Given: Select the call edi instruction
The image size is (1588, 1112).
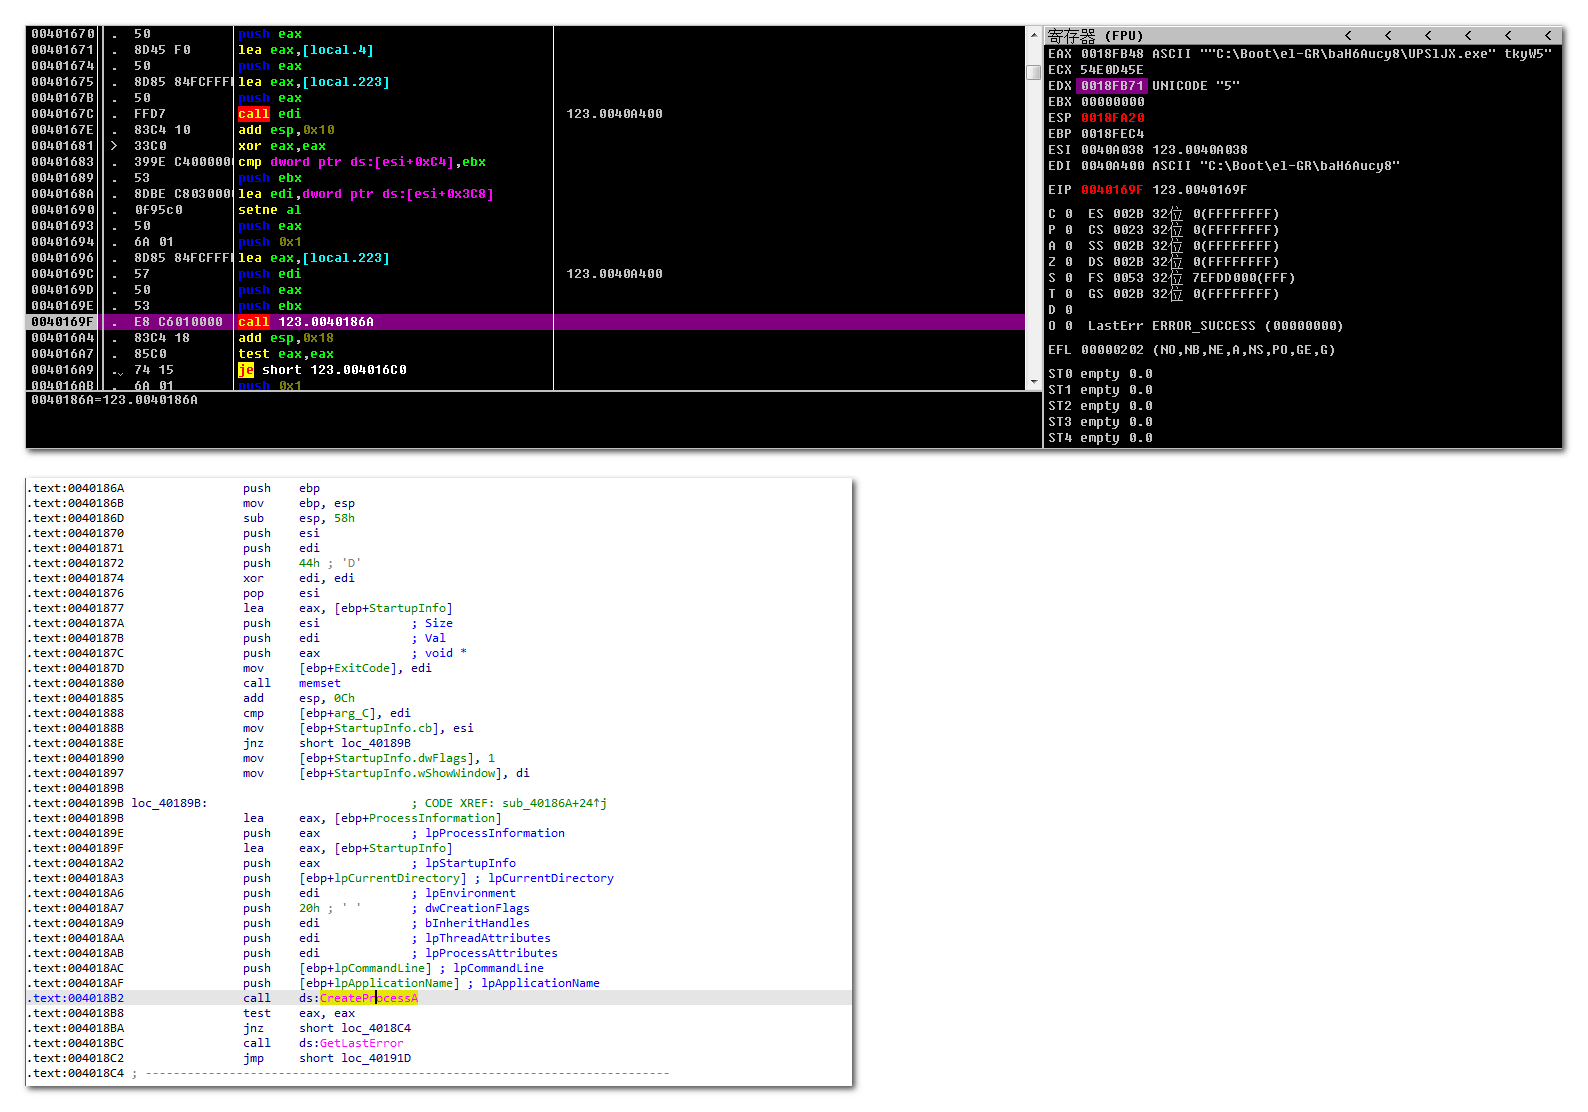Looking at the screenshot, I should tap(270, 114).
